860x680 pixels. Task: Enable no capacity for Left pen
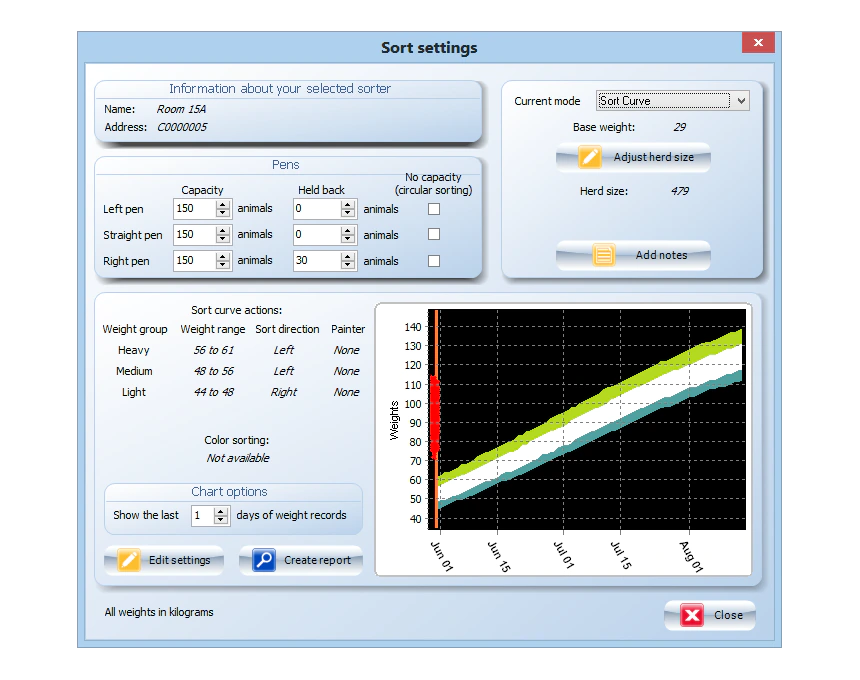(x=434, y=209)
